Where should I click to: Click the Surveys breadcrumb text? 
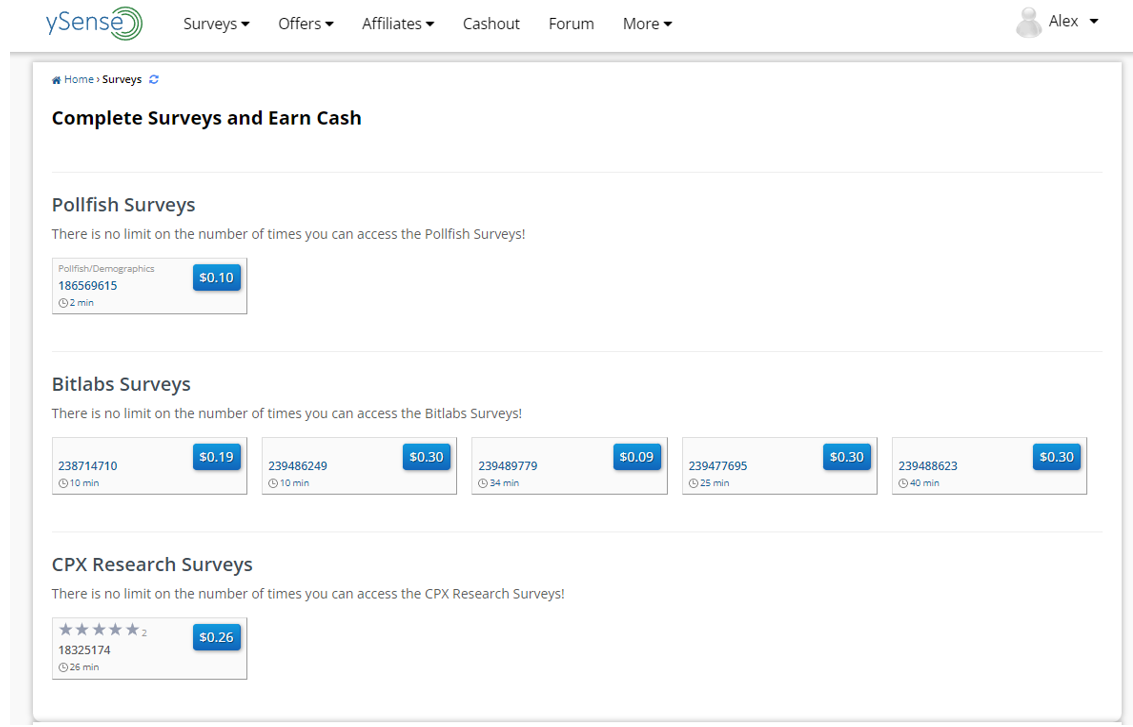click(x=121, y=79)
